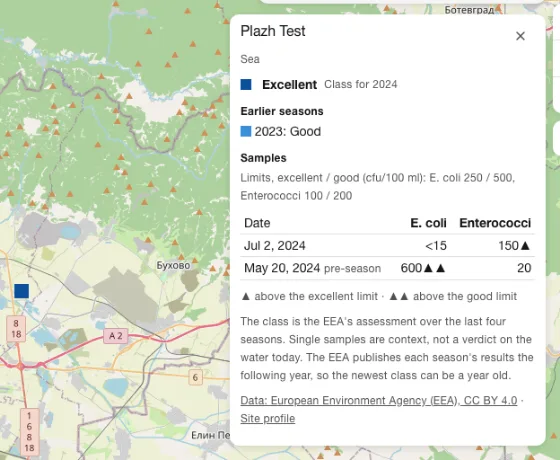Click the Plazh Test title
The height and width of the screenshot is (460, 560).
point(273,31)
